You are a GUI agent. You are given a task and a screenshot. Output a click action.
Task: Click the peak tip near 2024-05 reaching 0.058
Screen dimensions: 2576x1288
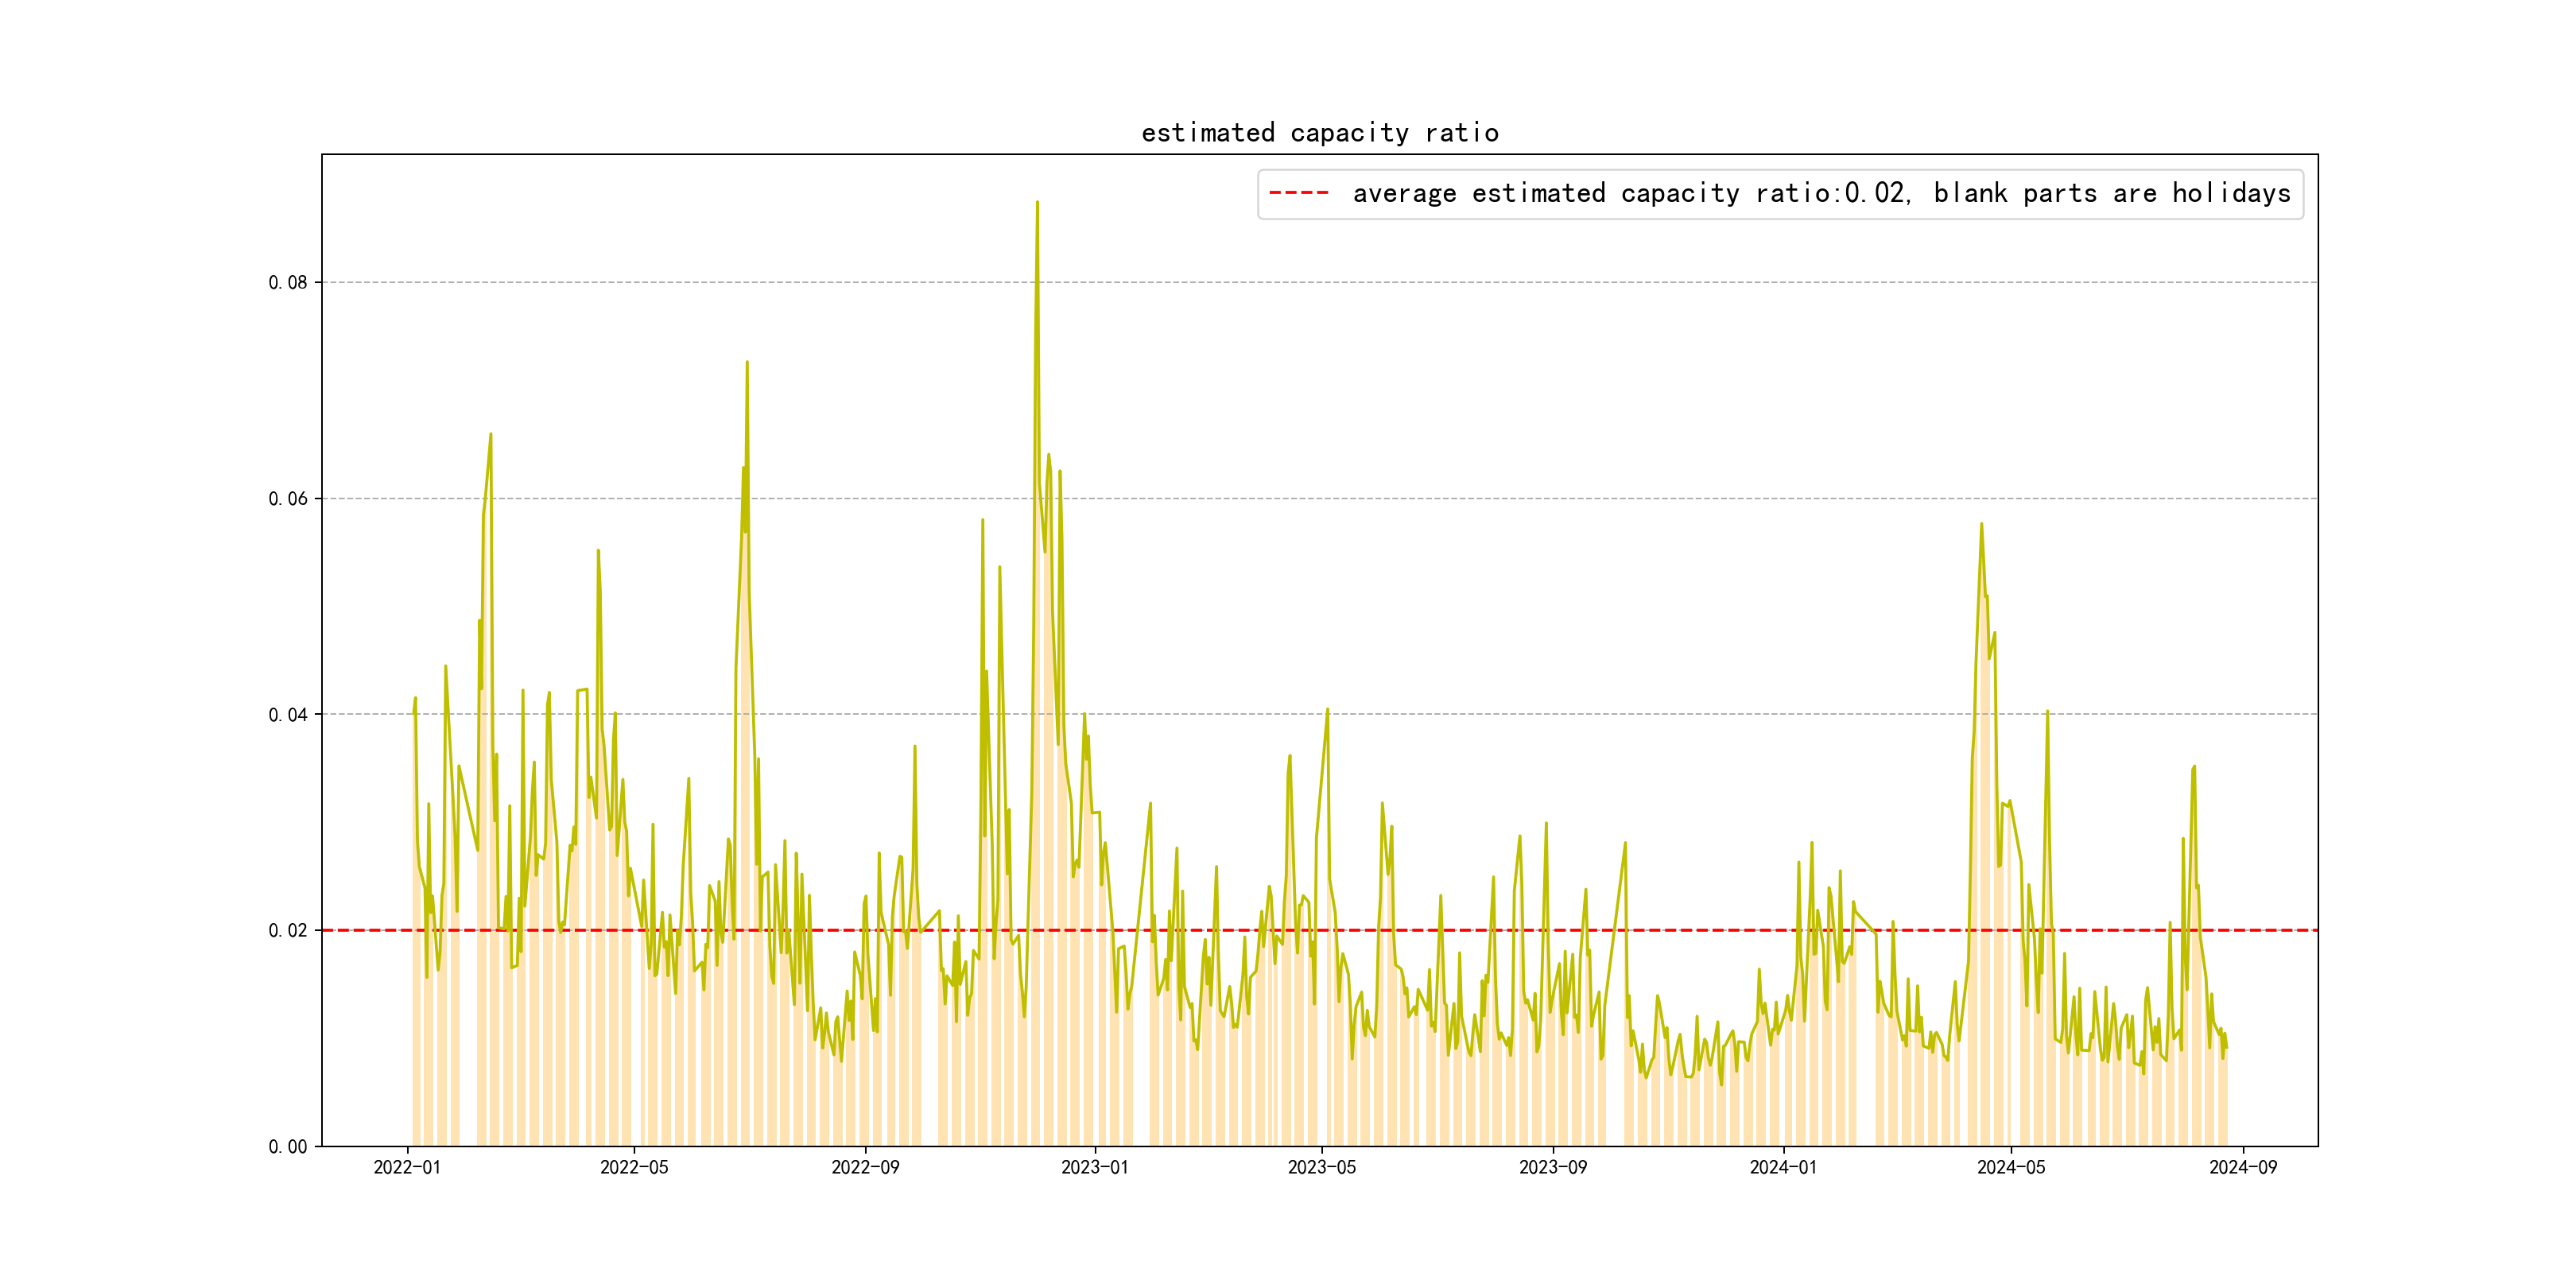coord(1981,525)
